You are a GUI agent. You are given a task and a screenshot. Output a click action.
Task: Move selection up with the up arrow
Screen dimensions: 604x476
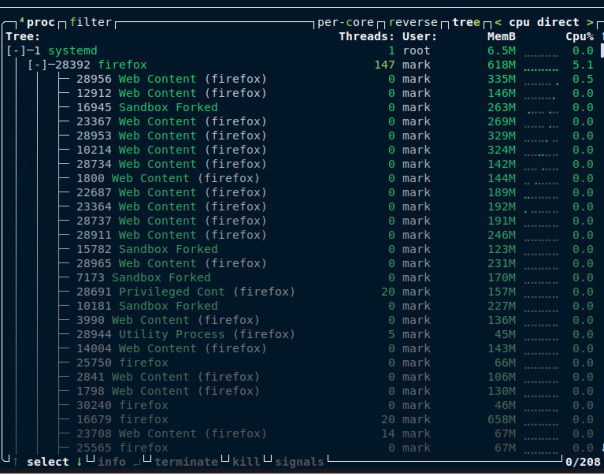pyautogui.click(x=16, y=461)
